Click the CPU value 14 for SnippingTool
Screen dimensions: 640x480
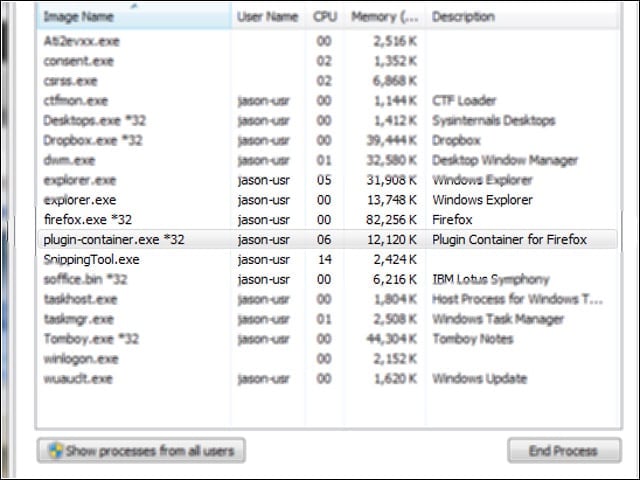click(324, 260)
